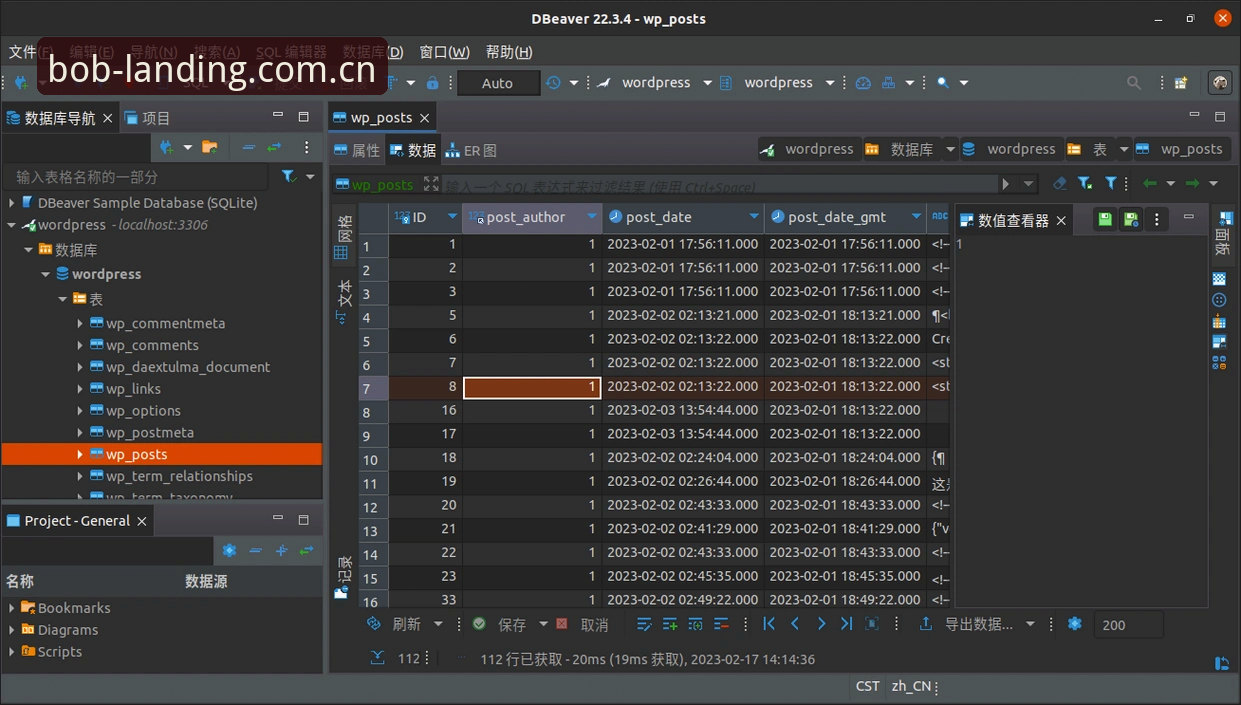Image resolution: width=1241 pixels, height=705 pixels.
Task: Open the post_date column filter dropdown arrow
Action: click(x=754, y=217)
